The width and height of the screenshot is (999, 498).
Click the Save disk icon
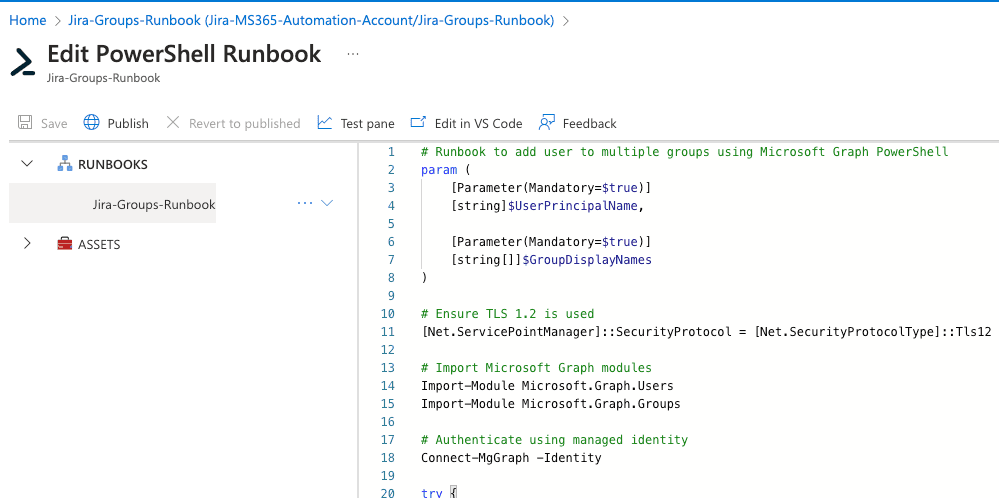click(25, 123)
